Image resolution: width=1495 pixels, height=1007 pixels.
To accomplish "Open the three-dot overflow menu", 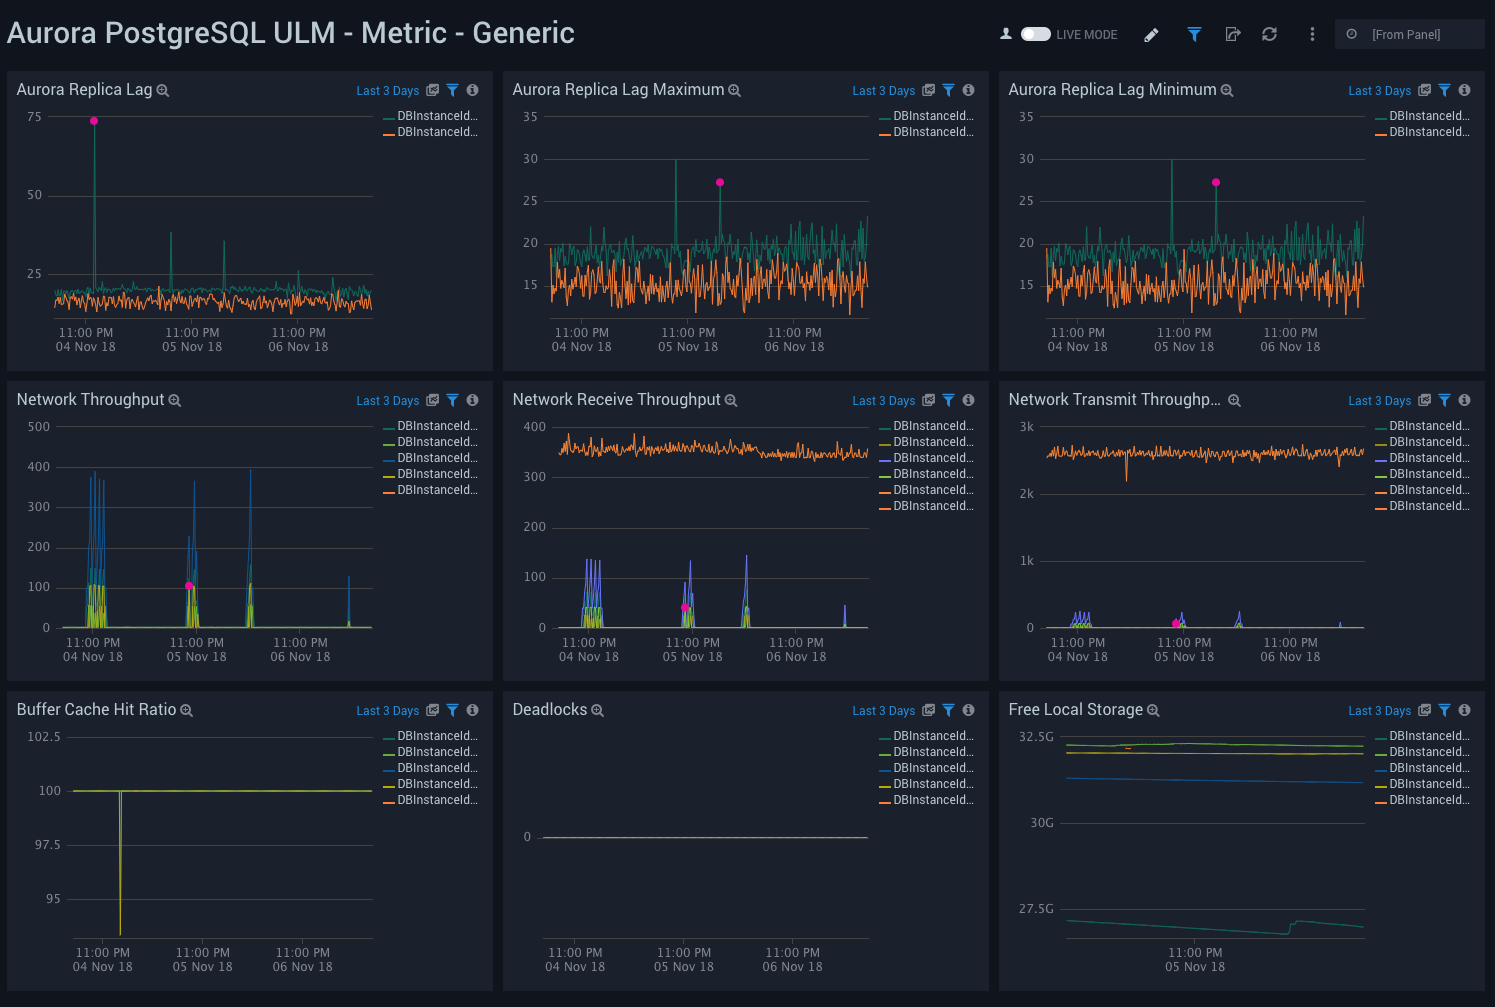I will pyautogui.click(x=1312, y=33).
